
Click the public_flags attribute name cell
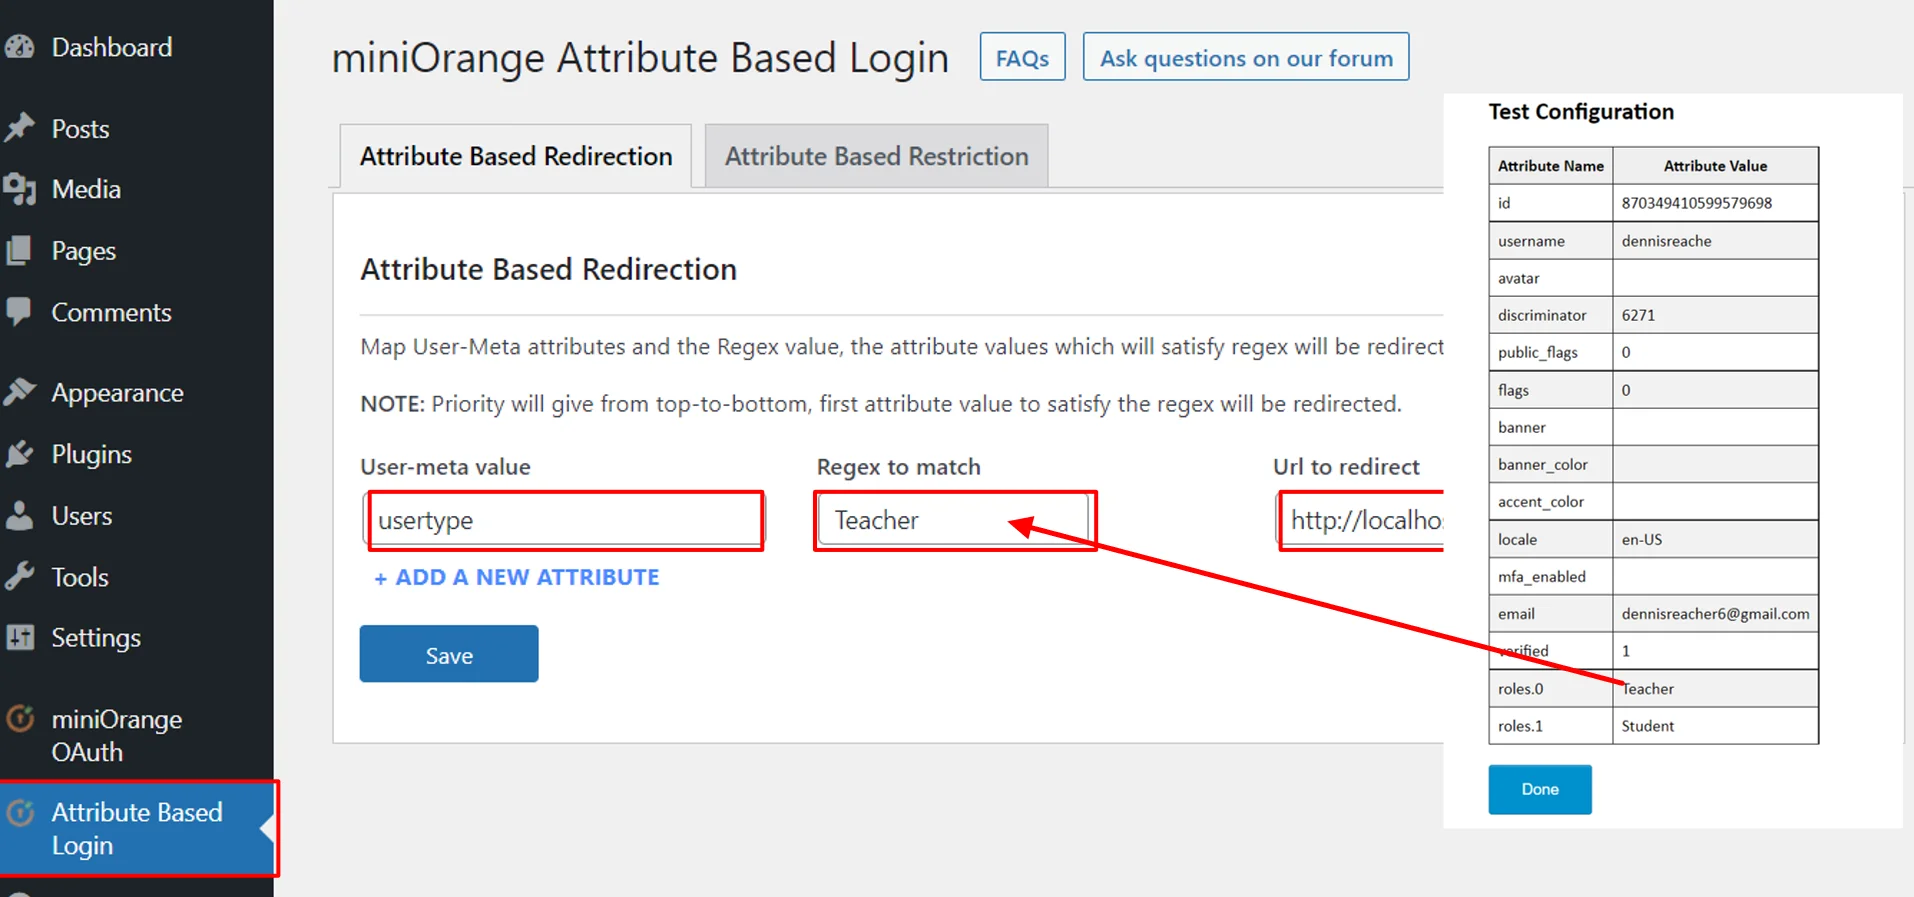click(x=1551, y=352)
